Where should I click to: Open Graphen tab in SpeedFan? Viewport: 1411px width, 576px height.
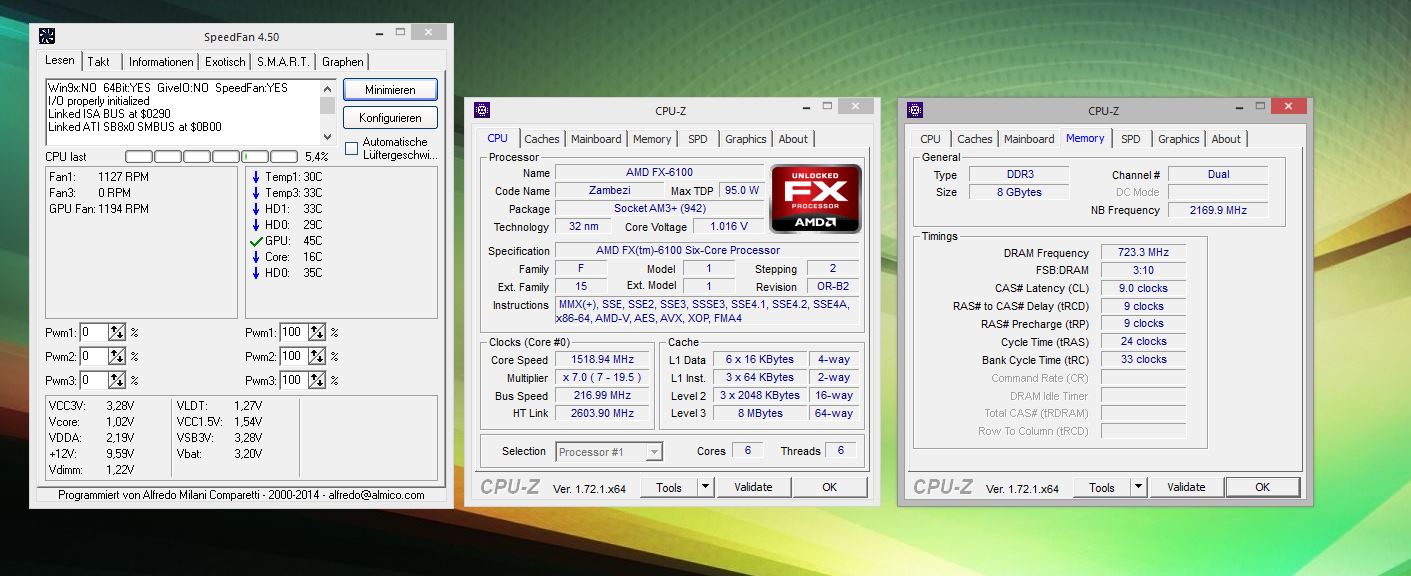[343, 62]
